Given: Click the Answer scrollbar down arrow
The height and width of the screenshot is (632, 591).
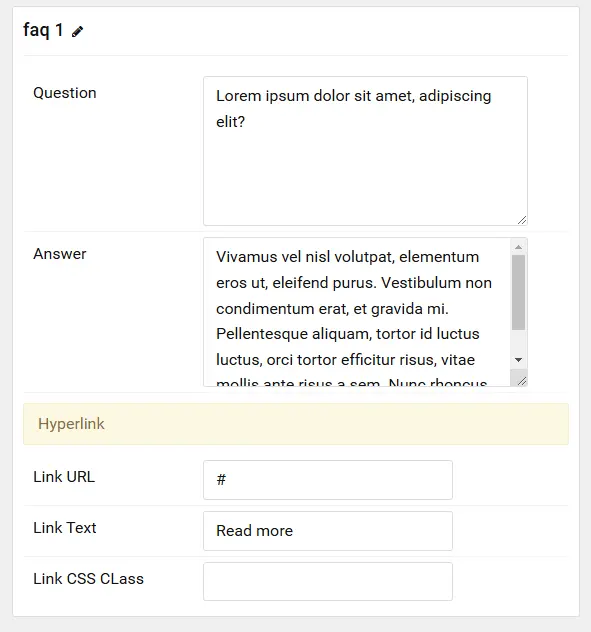Looking at the screenshot, I should [518, 360].
